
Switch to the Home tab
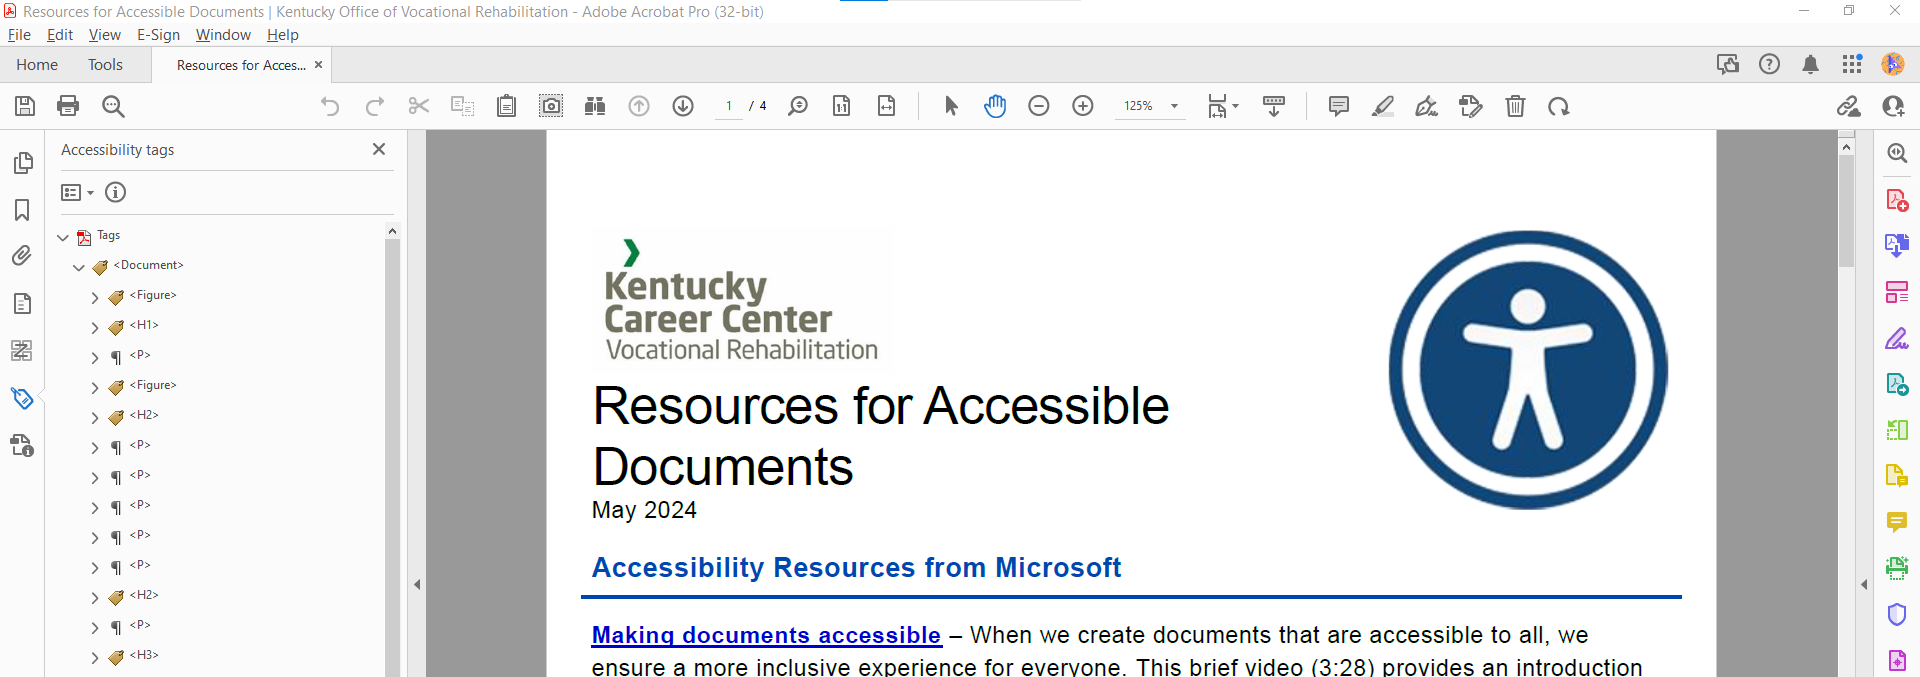coord(37,65)
